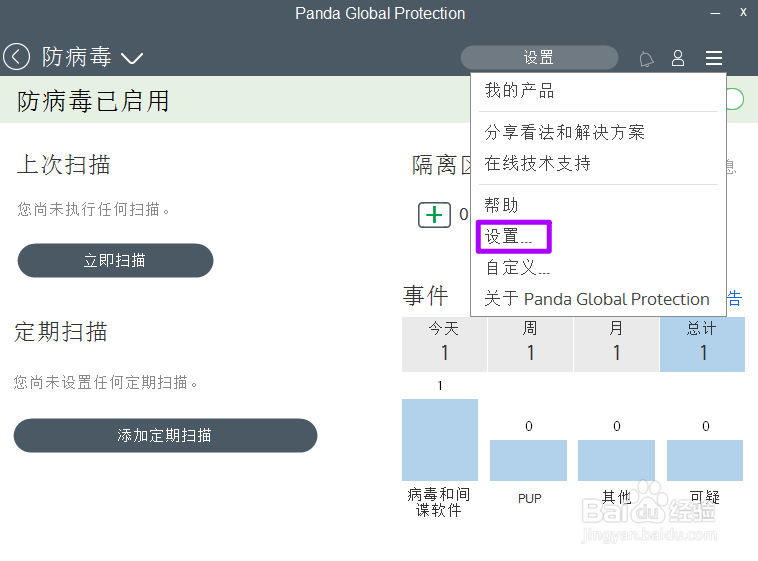This screenshot has width=758, height=561.
Task: Open the user account icon
Action: tap(678, 58)
